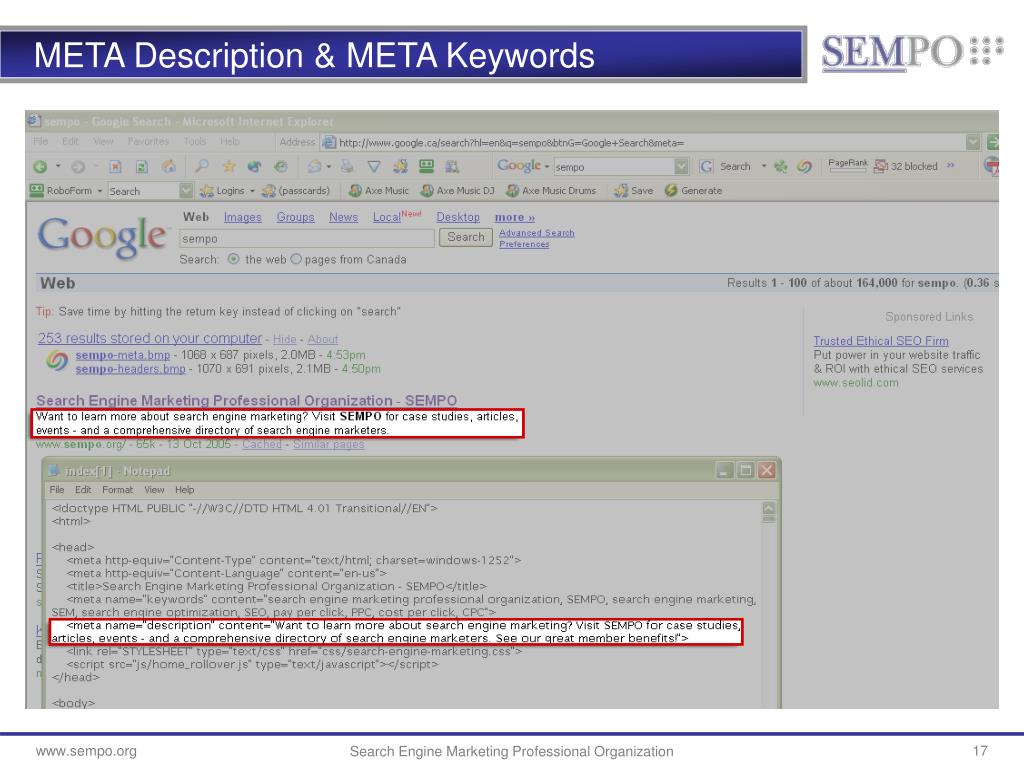Open Advanced Search link
This screenshot has height=768, width=1024.
[537, 233]
